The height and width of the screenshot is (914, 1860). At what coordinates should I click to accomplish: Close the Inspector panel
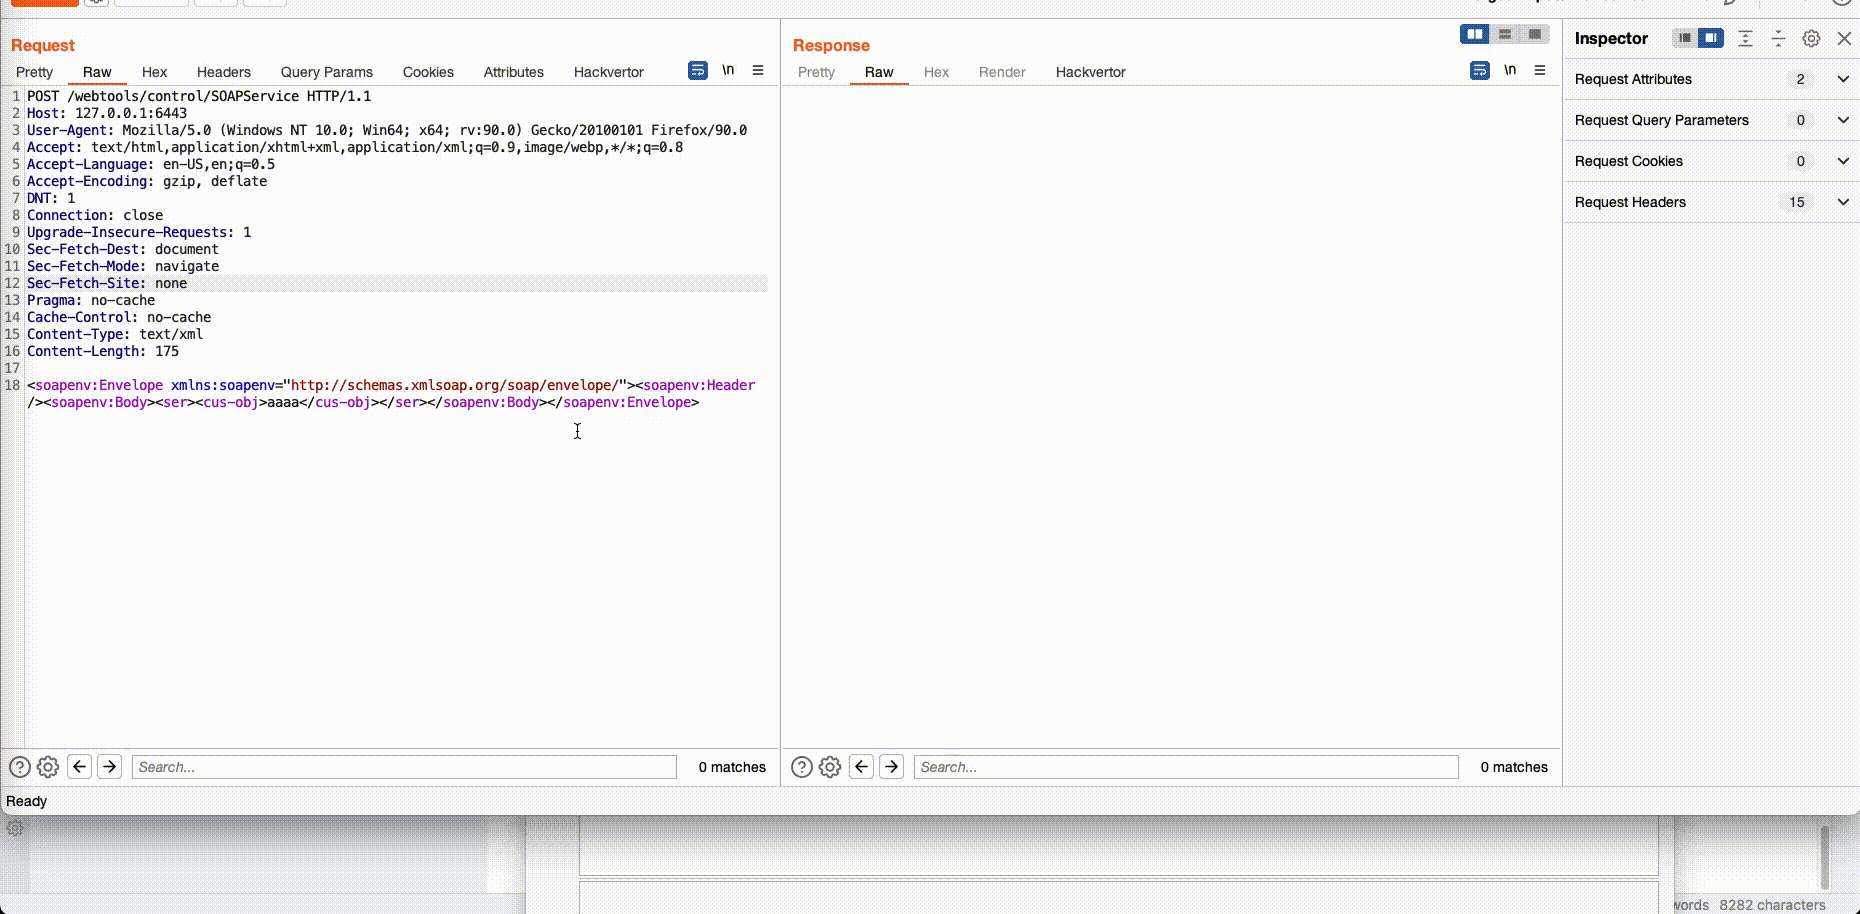1844,38
